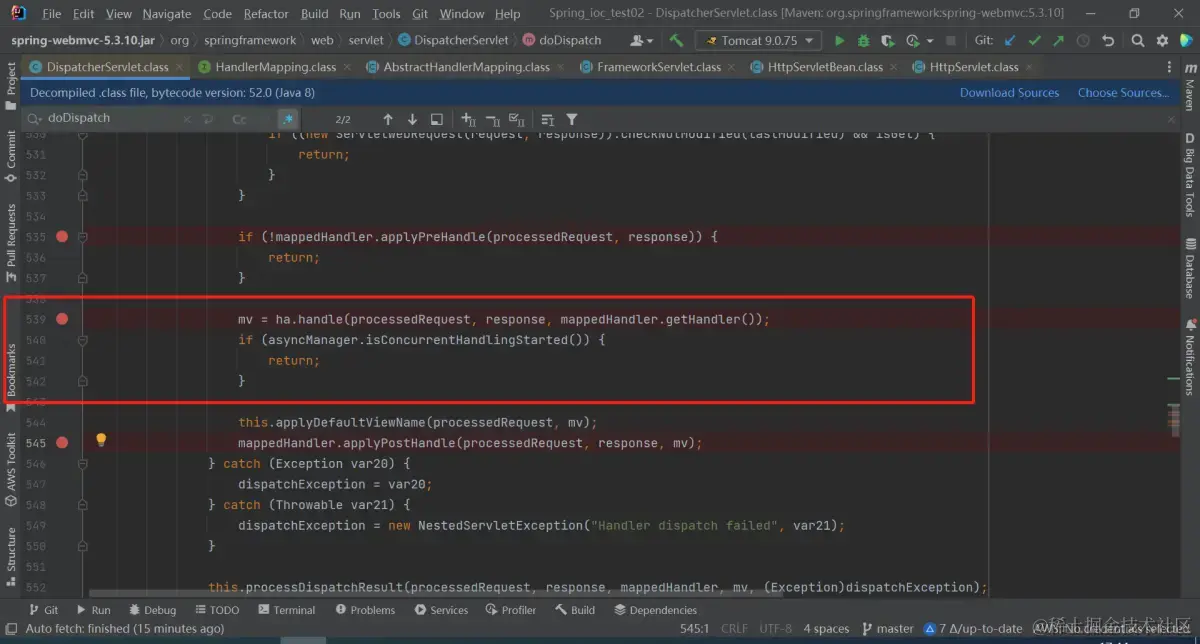
Task: Open the user account dropdown in toolbar
Action: pyautogui.click(x=643, y=41)
